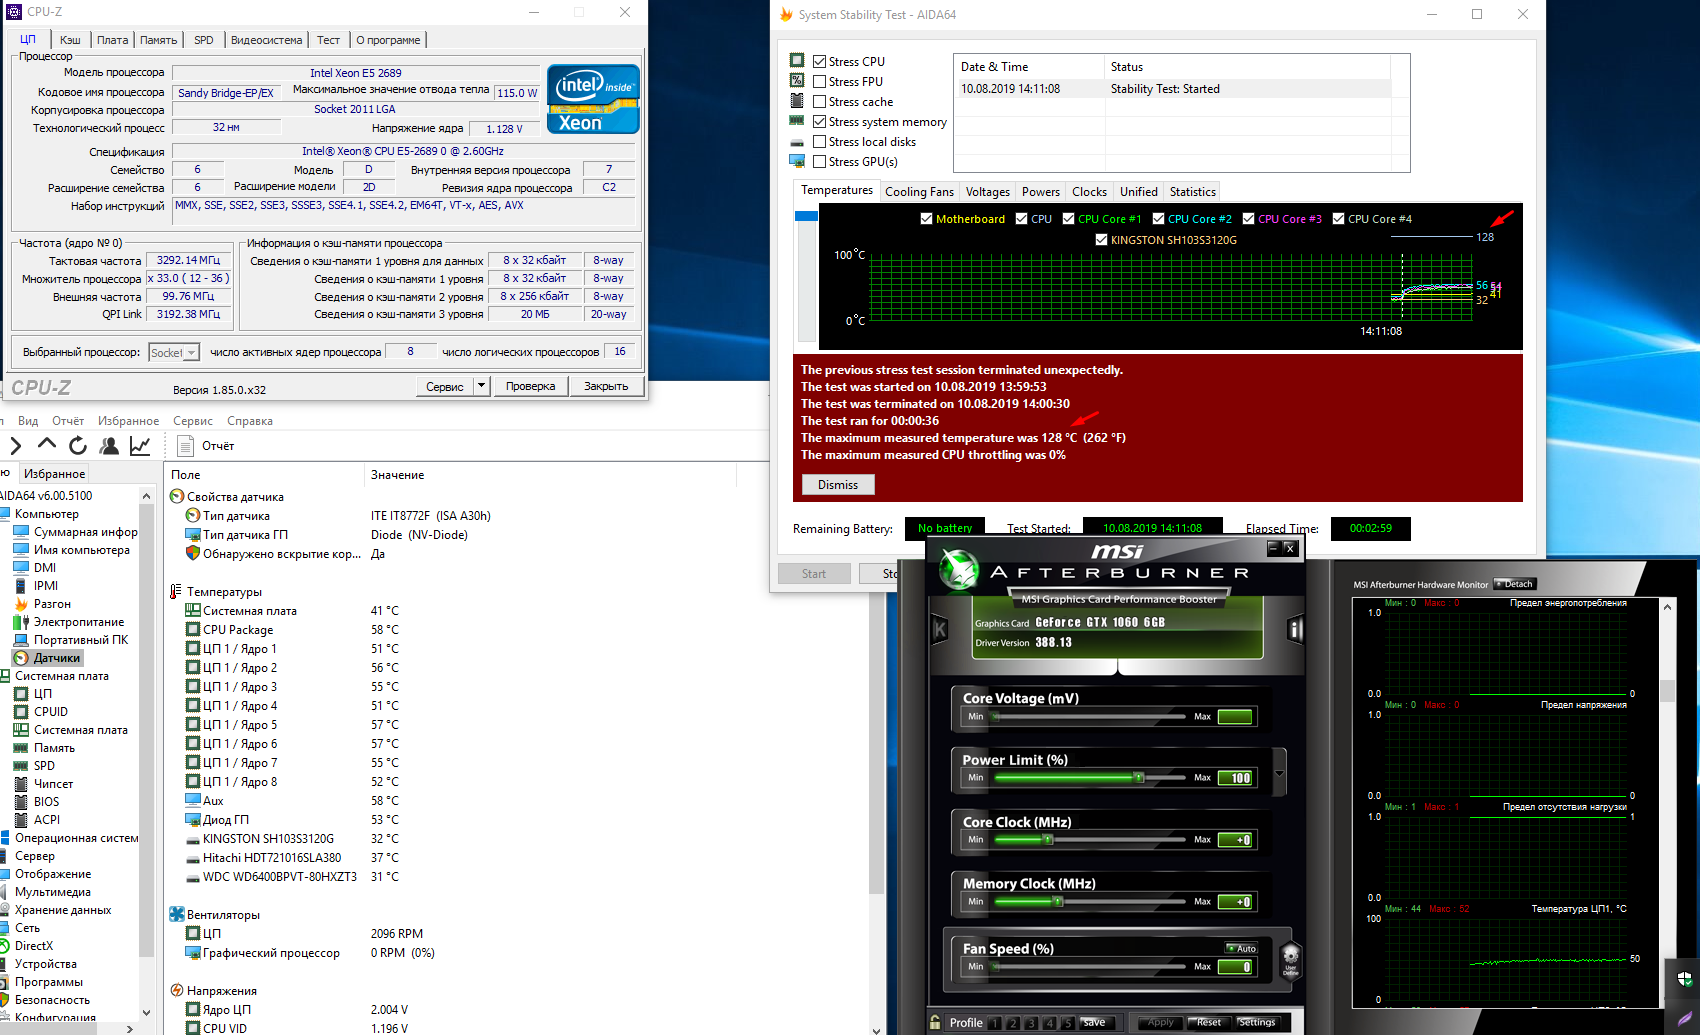Viewport: 1700px width, 1035px height.
Task: Select IPMI in the AIDA64 tree
Action: (46, 586)
